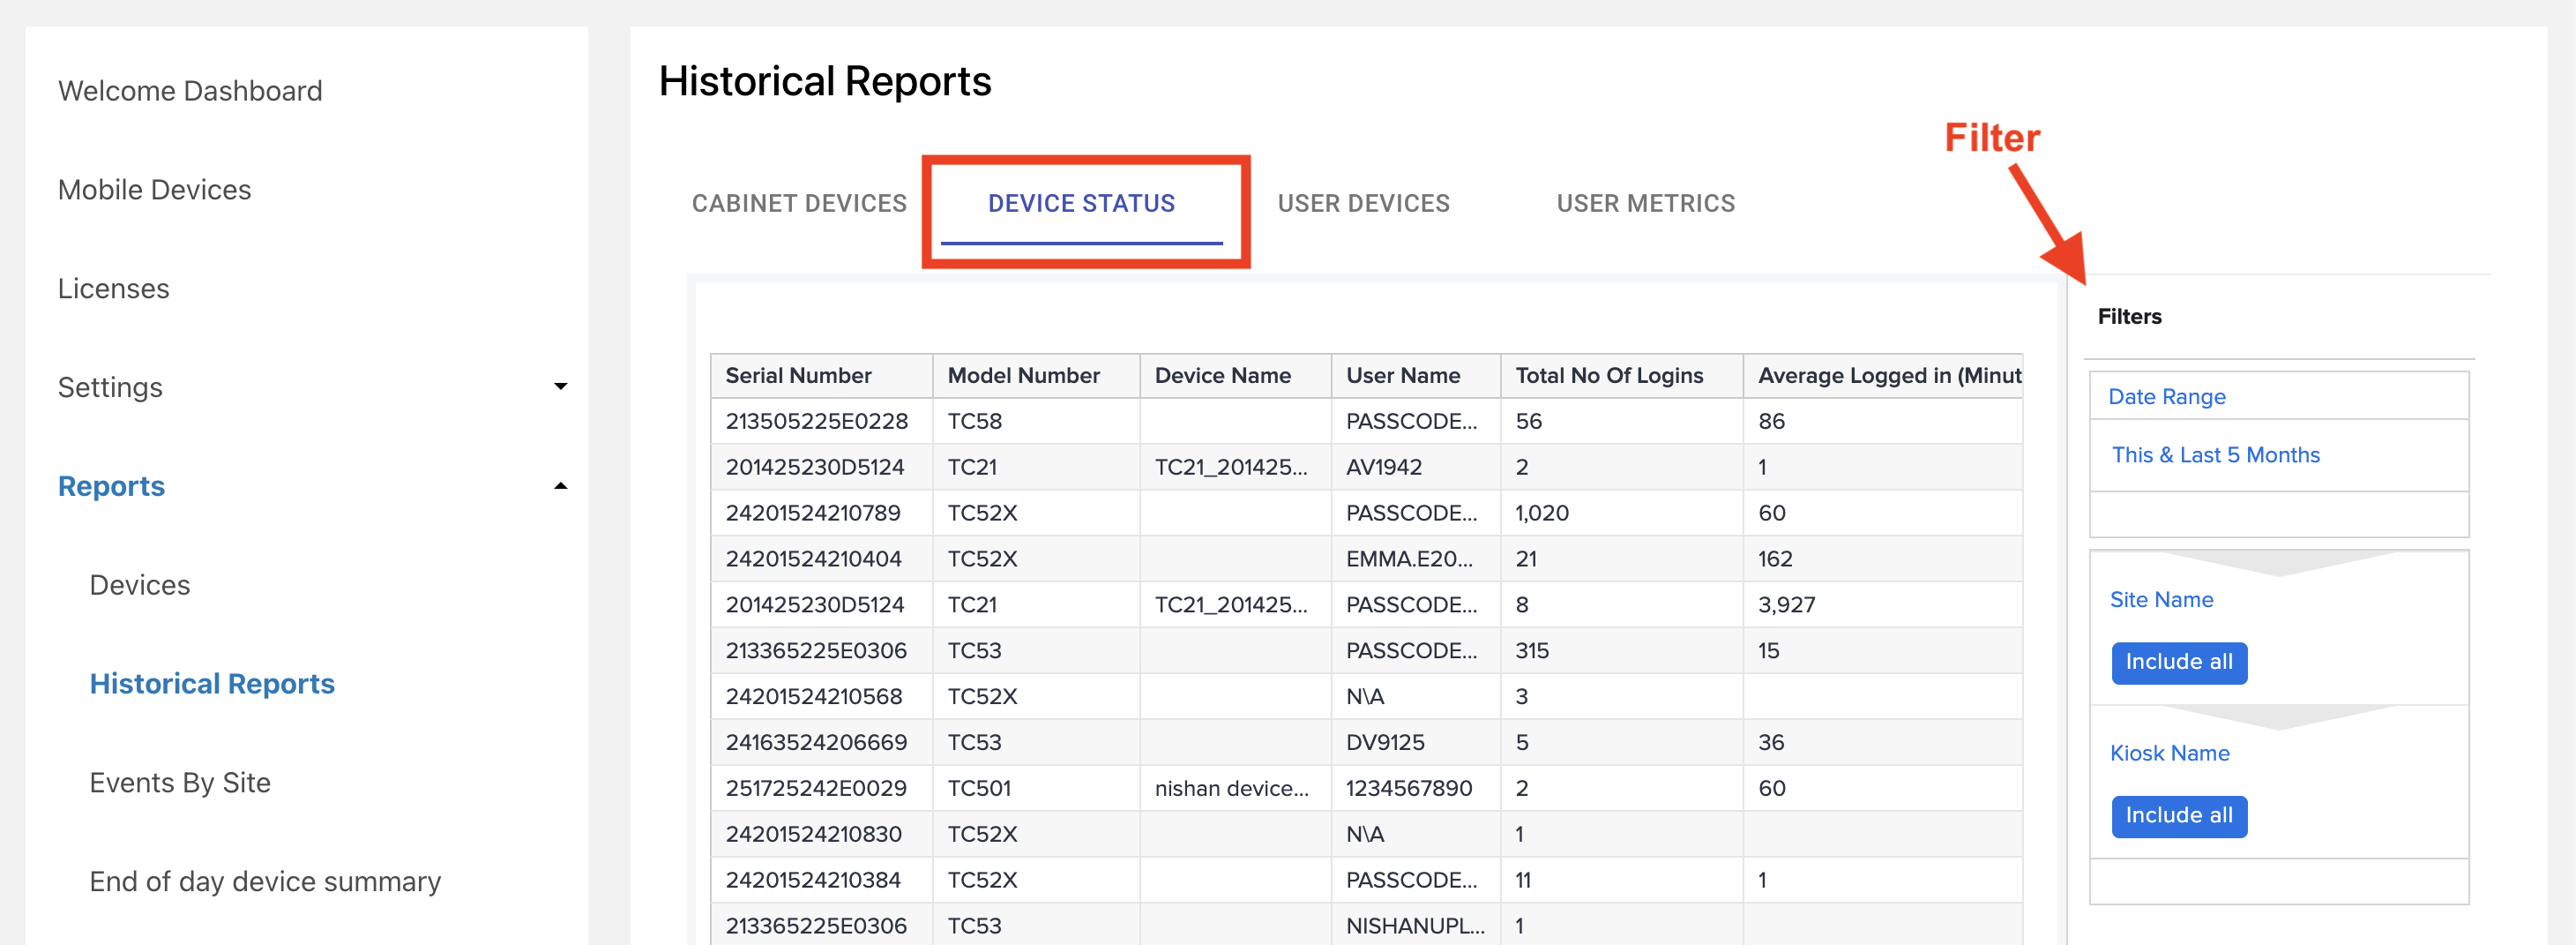Open the Kiosk Name filter
Viewport: 2576px width, 945px height.
(x=2169, y=753)
